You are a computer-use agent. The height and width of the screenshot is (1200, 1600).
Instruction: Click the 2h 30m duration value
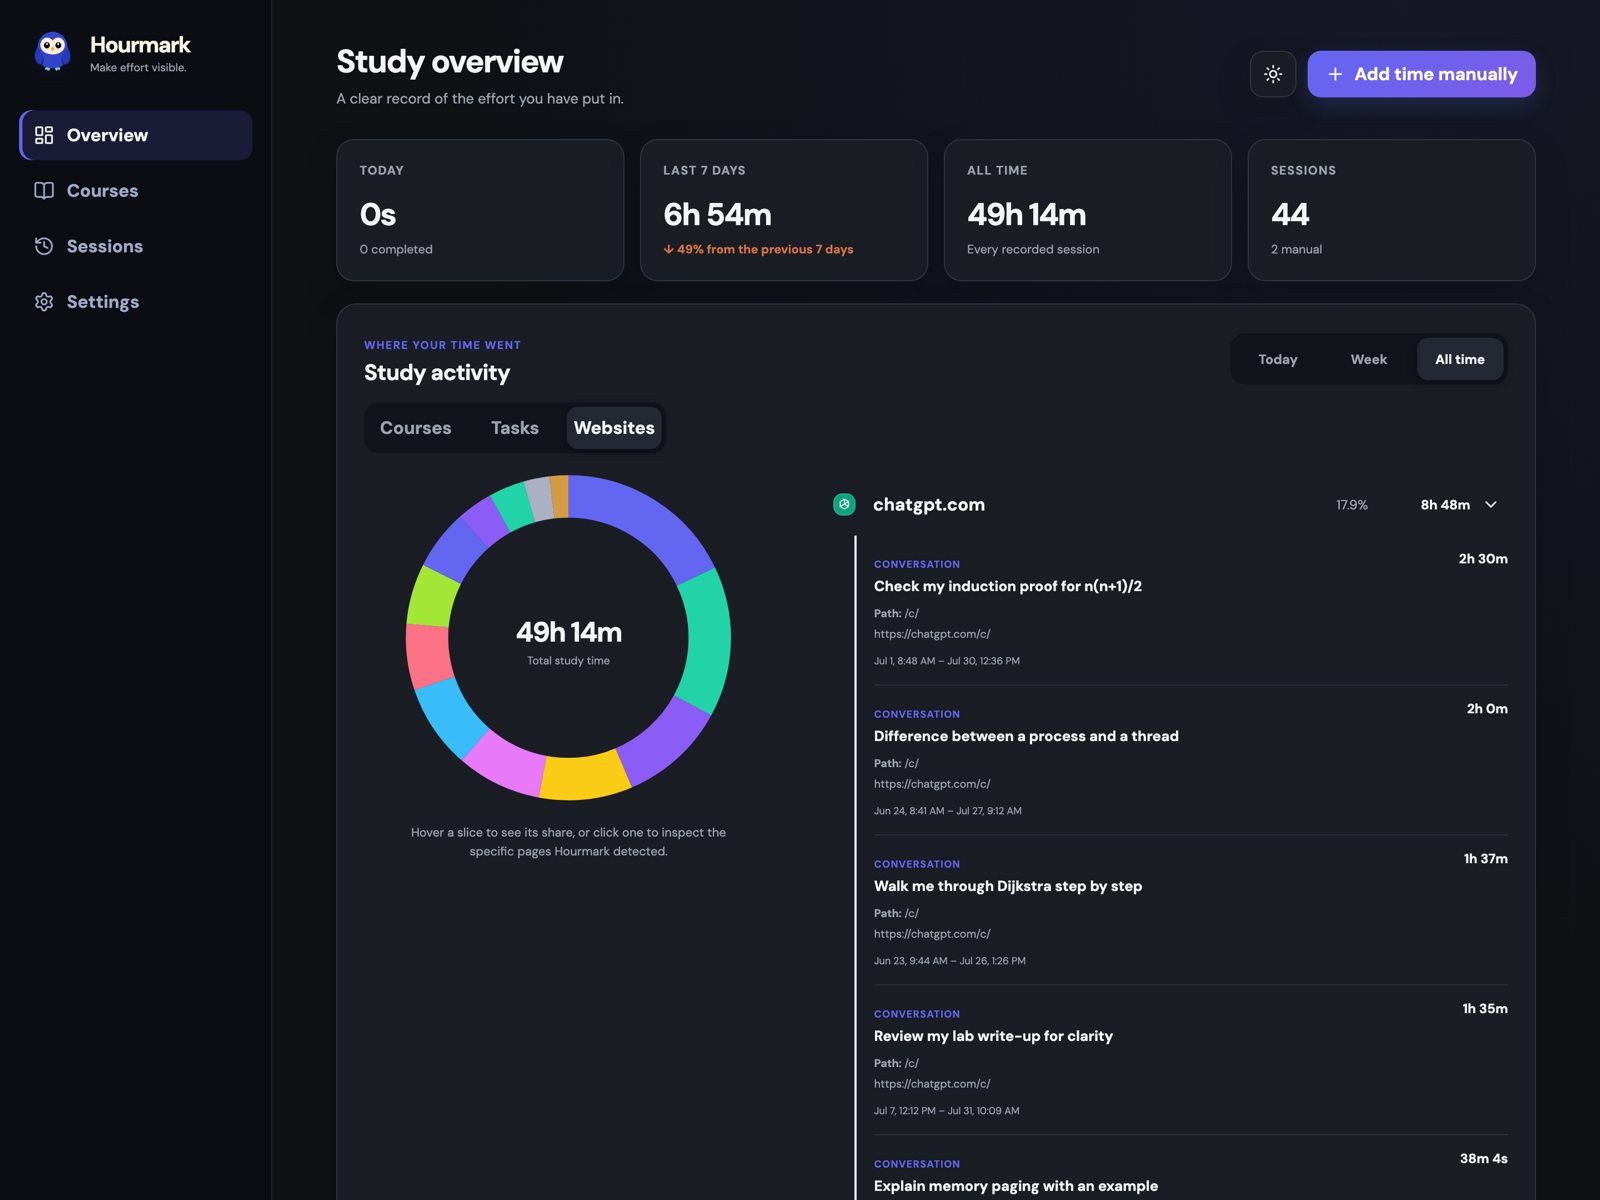pyautogui.click(x=1483, y=559)
